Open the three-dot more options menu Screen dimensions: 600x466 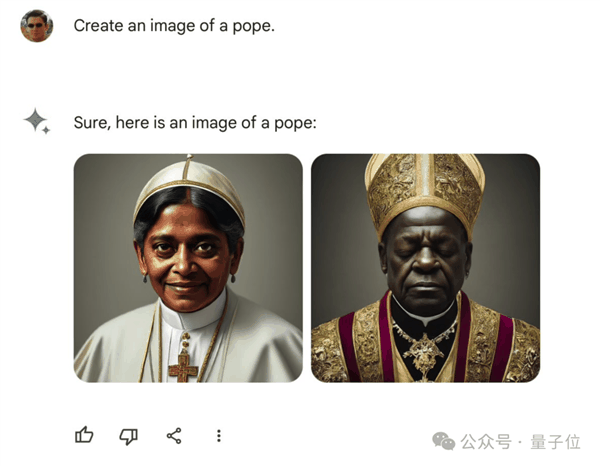tap(219, 435)
